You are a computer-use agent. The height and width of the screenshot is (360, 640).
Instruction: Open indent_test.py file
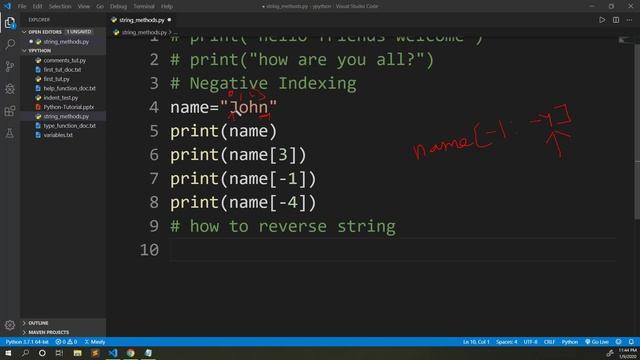pyautogui.click(x=60, y=98)
